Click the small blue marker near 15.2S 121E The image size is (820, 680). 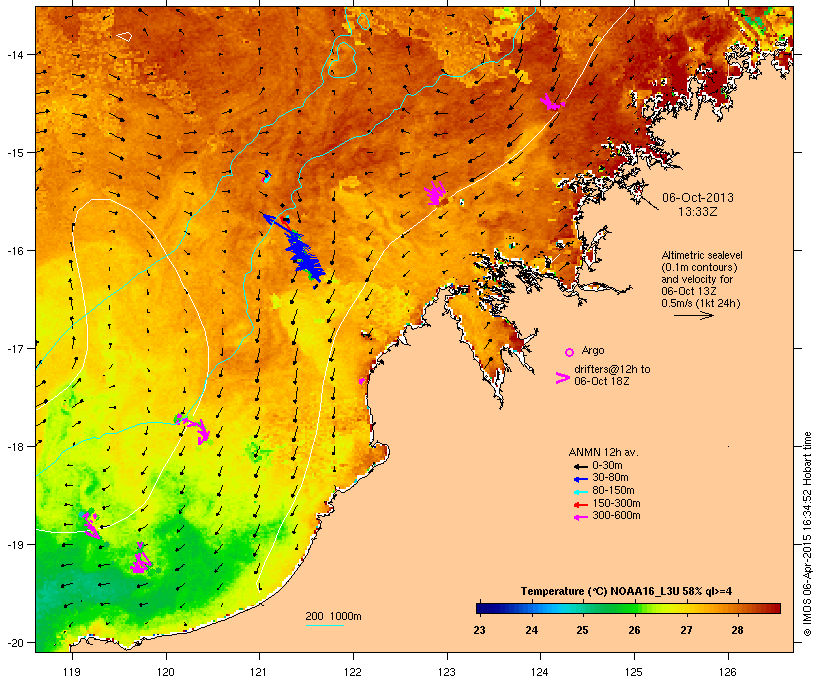coord(267,176)
